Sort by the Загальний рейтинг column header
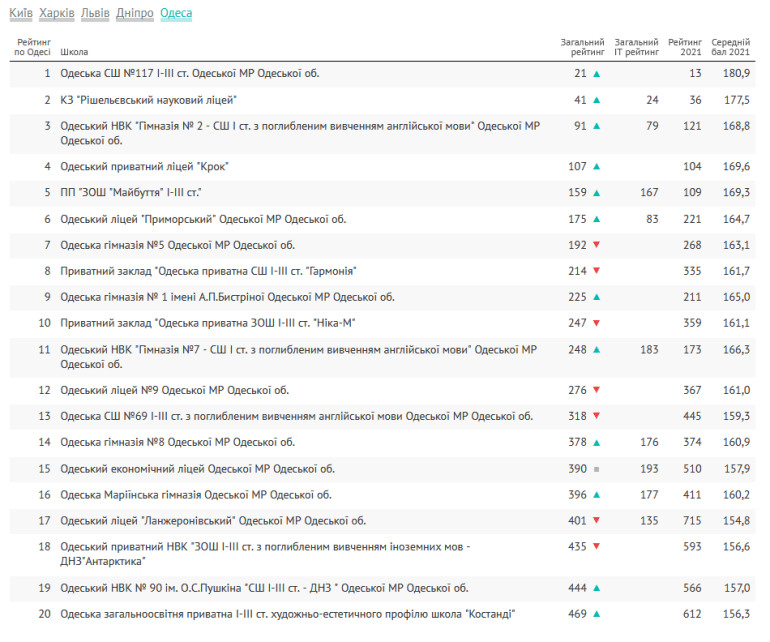 pyautogui.click(x=582, y=47)
